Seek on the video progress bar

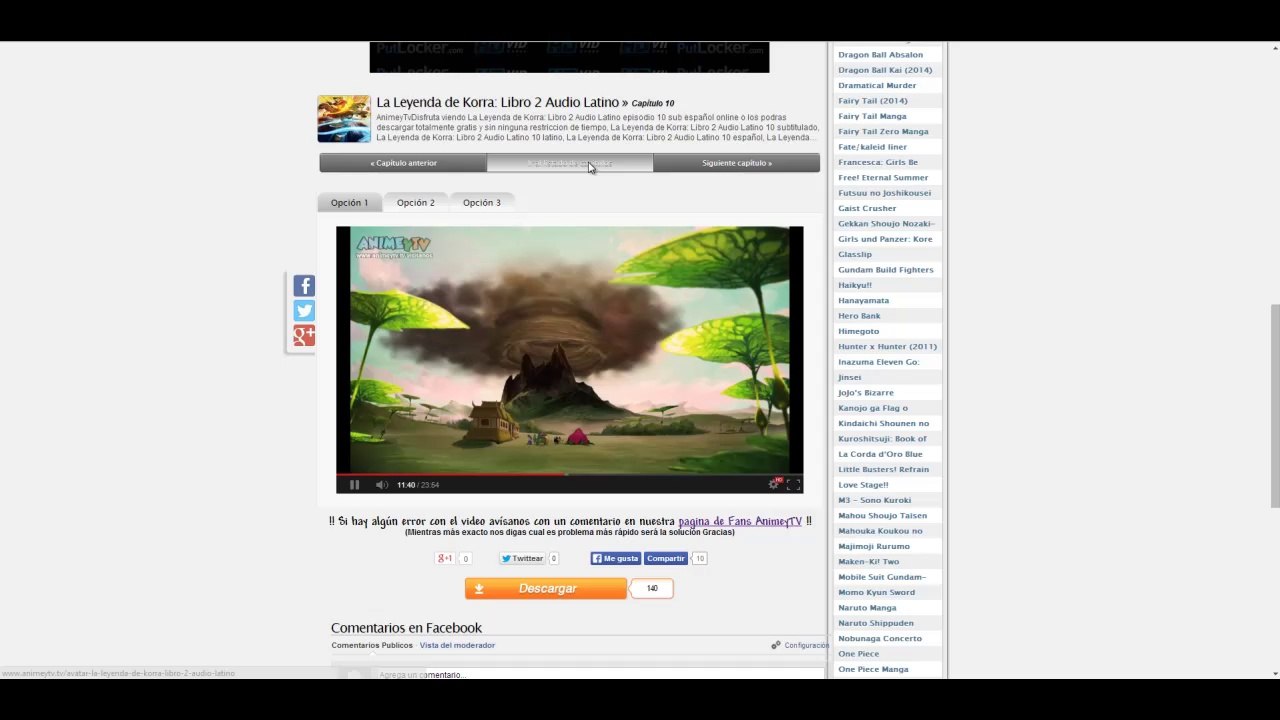[569, 474]
